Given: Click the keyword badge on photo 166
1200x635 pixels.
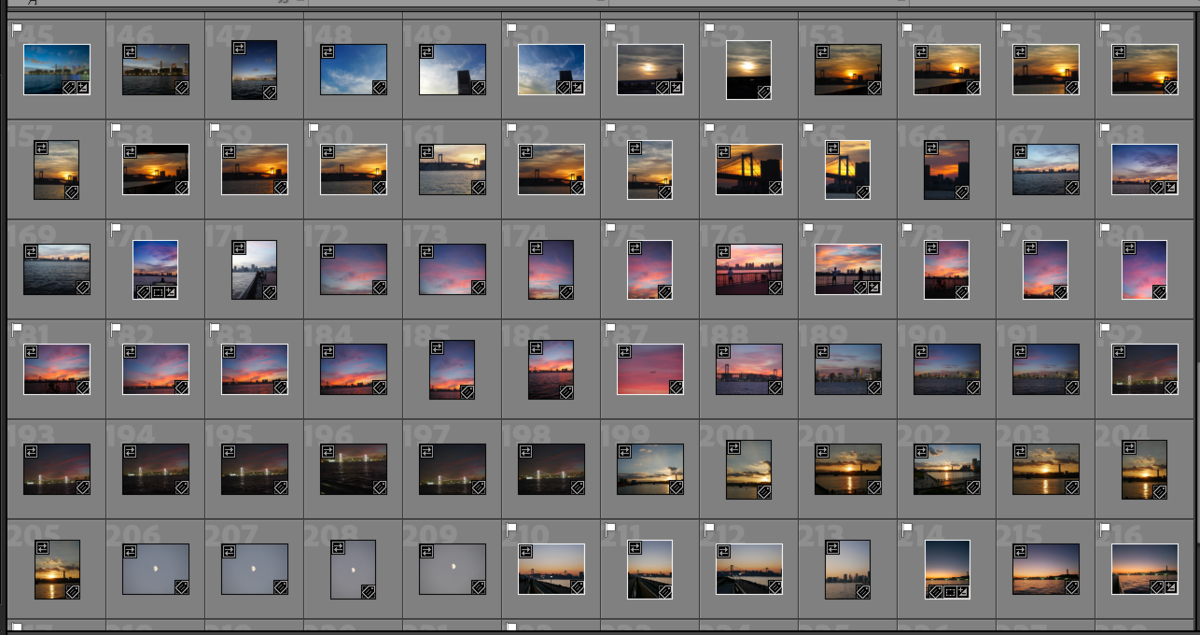Looking at the screenshot, I should 962,192.
